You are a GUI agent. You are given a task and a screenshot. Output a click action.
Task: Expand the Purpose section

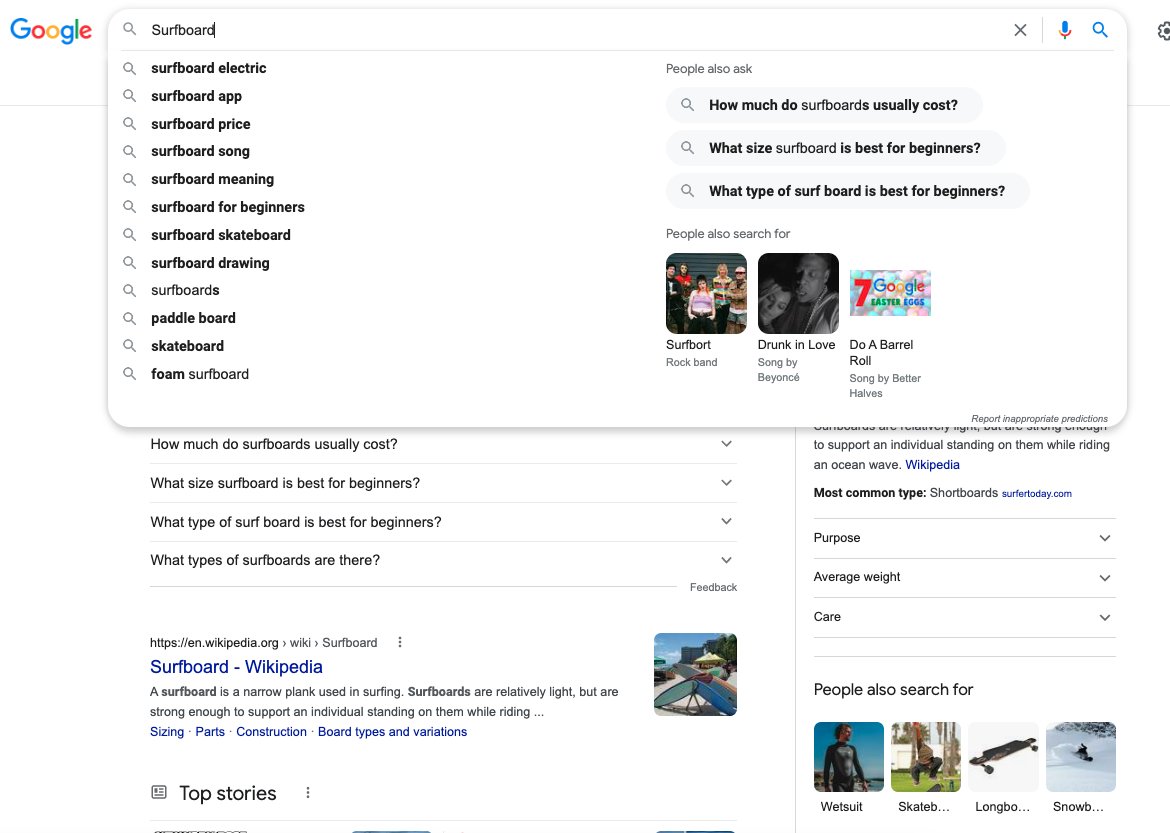point(965,538)
